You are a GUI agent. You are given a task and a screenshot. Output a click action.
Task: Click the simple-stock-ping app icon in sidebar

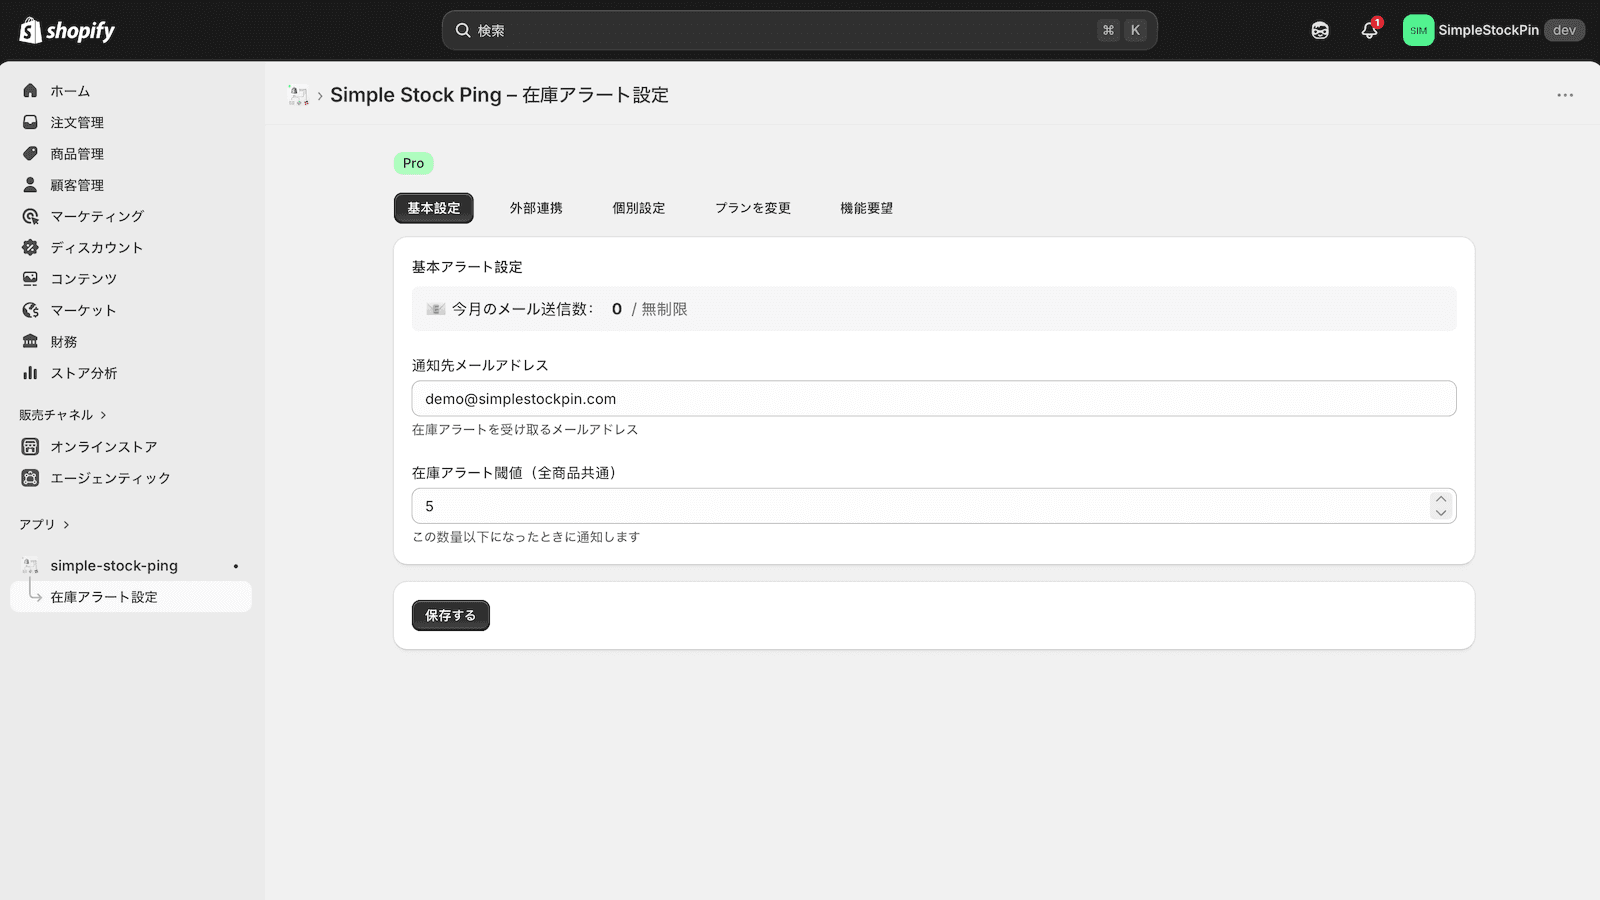(30, 566)
